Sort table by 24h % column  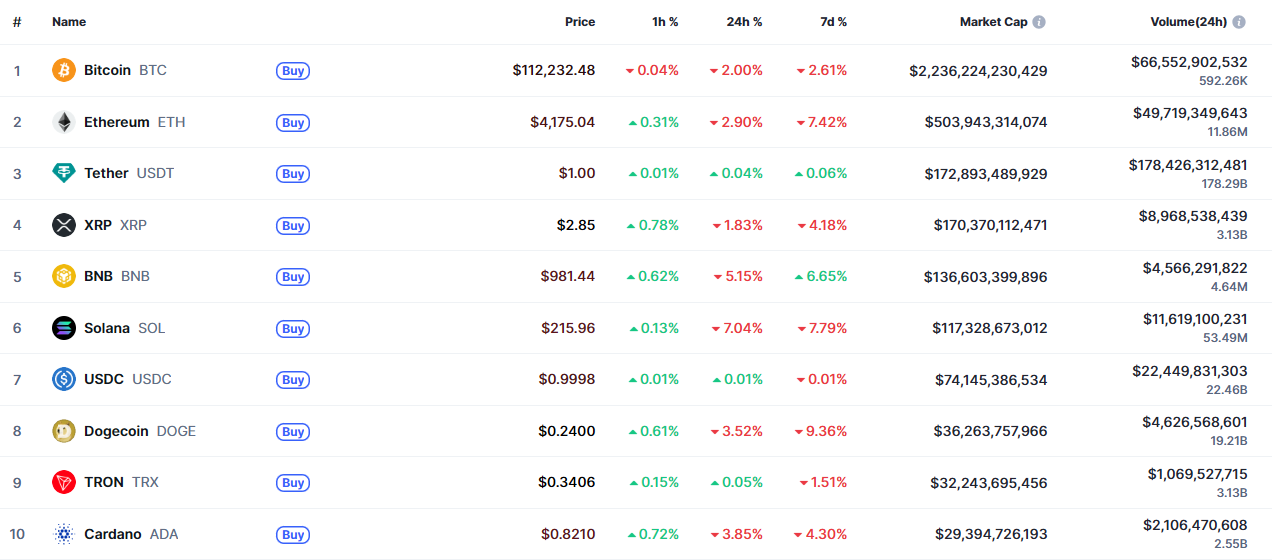pyautogui.click(x=744, y=22)
